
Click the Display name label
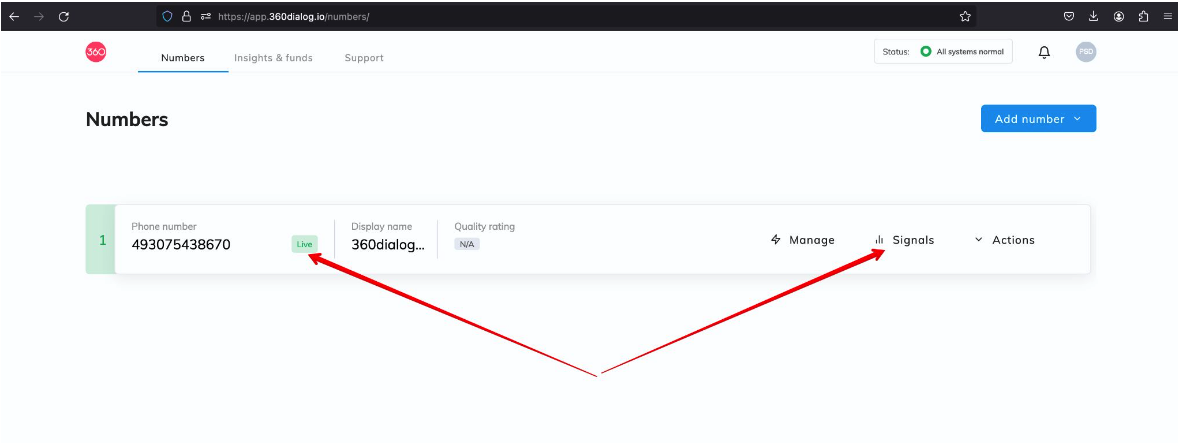coord(382,226)
